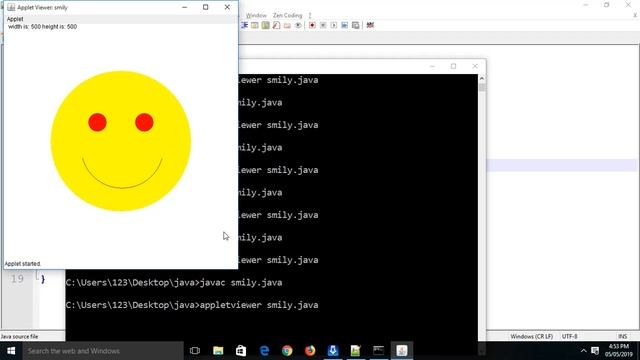
Task: Open the Window menu in Notepad++
Action: coord(256,16)
